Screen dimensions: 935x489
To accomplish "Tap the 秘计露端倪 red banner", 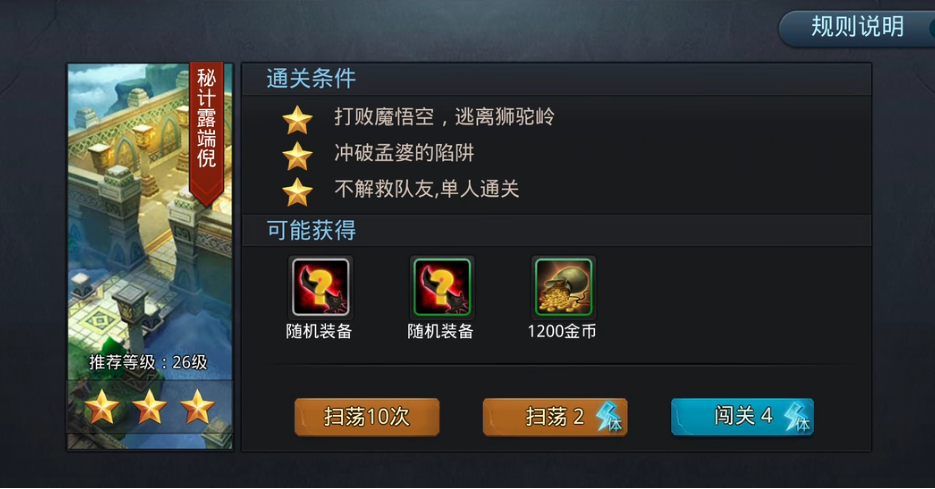I will pos(206,132).
